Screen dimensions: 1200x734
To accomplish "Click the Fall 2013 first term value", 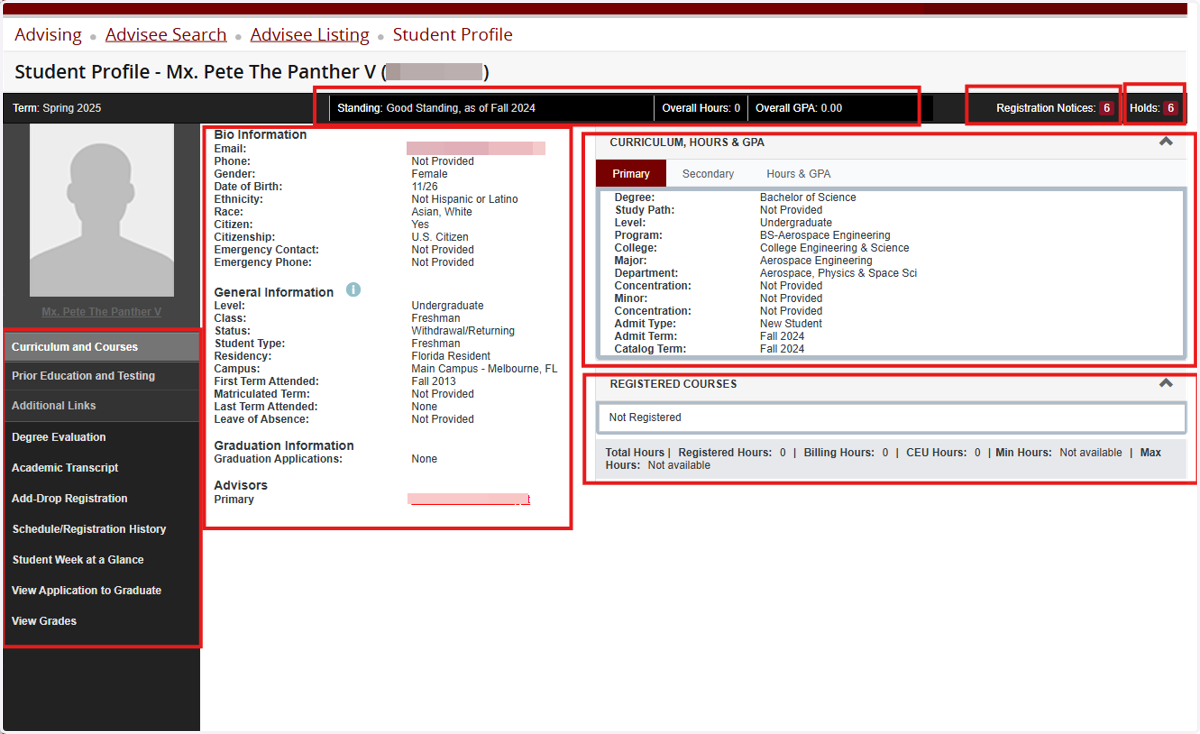I will [433, 382].
